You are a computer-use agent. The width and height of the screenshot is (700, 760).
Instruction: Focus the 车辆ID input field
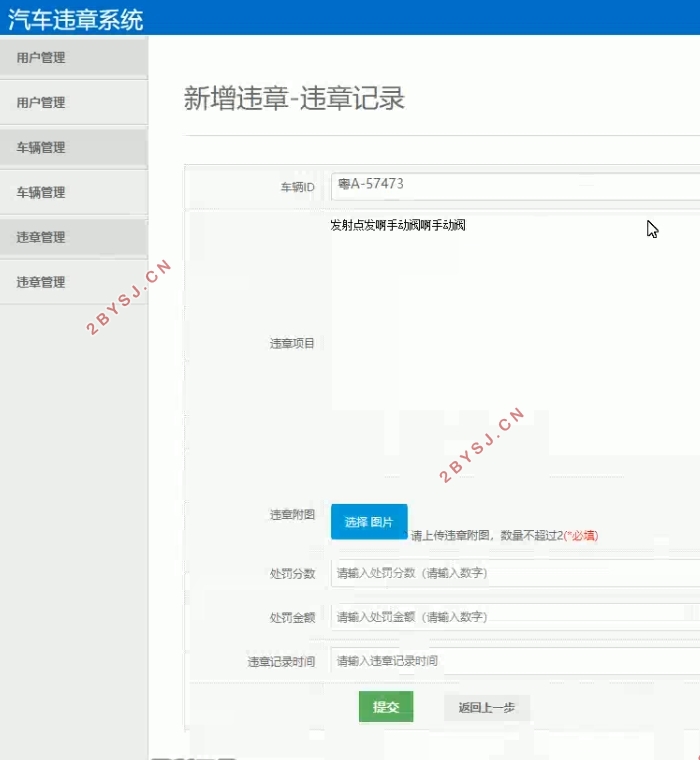coord(515,186)
